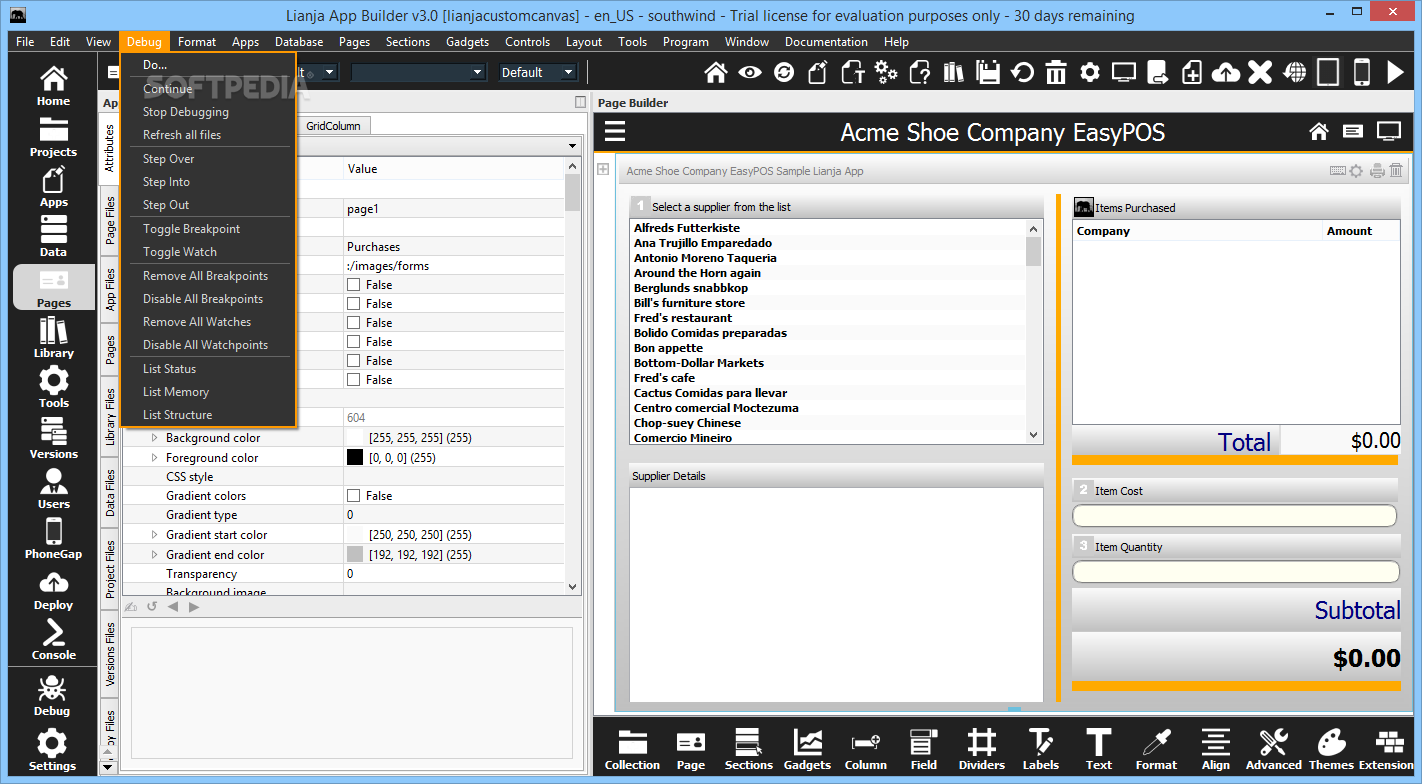
Task: Select the Library Files vertical tab
Action: pos(110,417)
